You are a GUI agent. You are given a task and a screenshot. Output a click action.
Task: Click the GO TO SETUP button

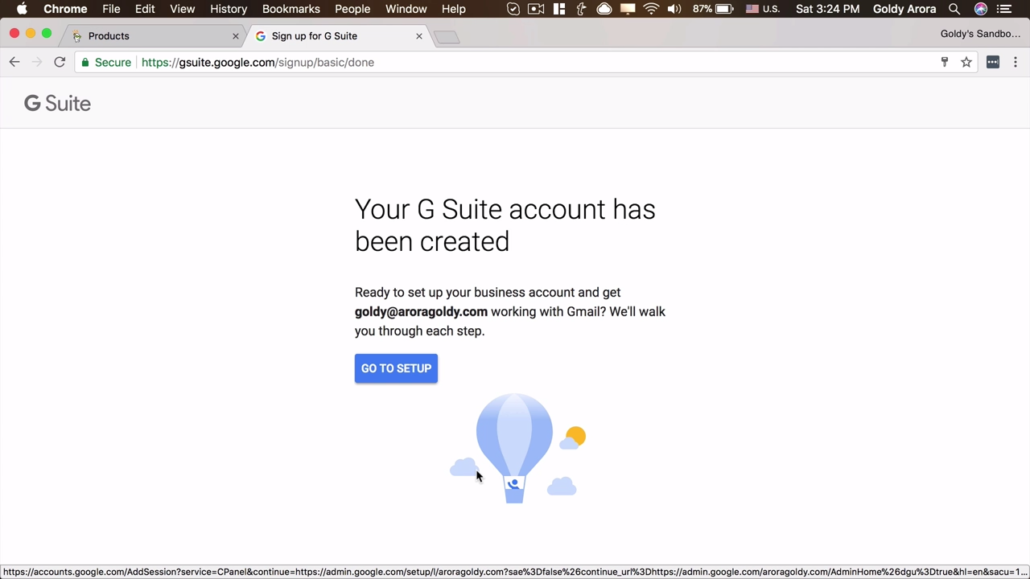396,369
